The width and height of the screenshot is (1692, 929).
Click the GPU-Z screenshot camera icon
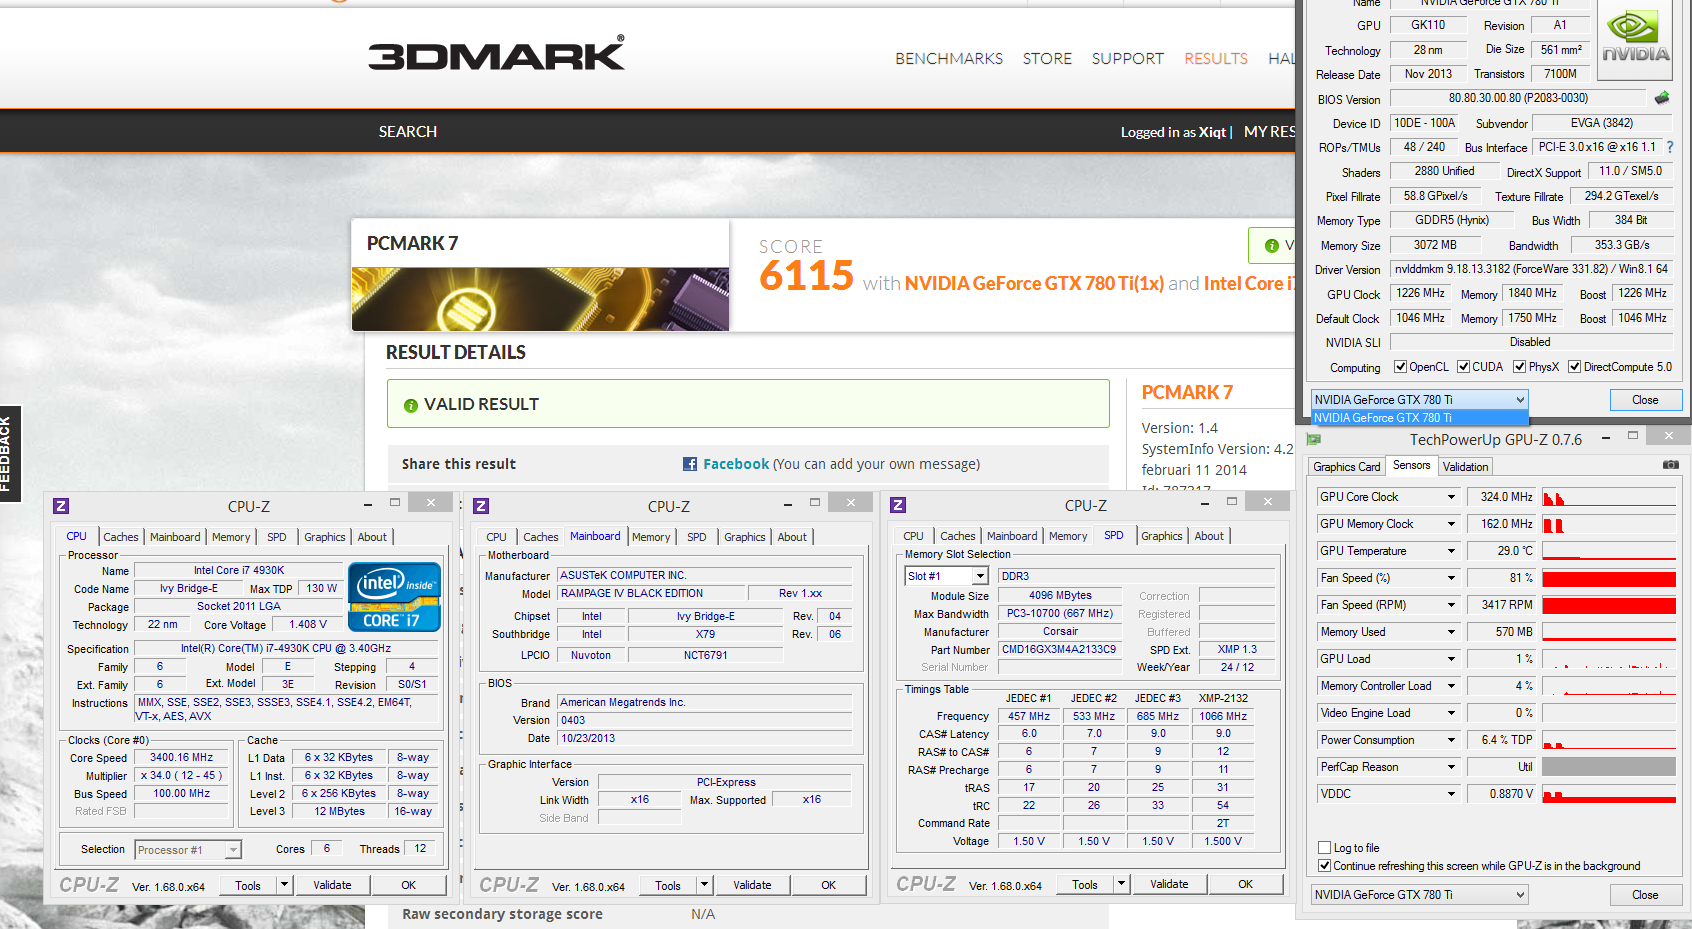pyautogui.click(x=1671, y=465)
